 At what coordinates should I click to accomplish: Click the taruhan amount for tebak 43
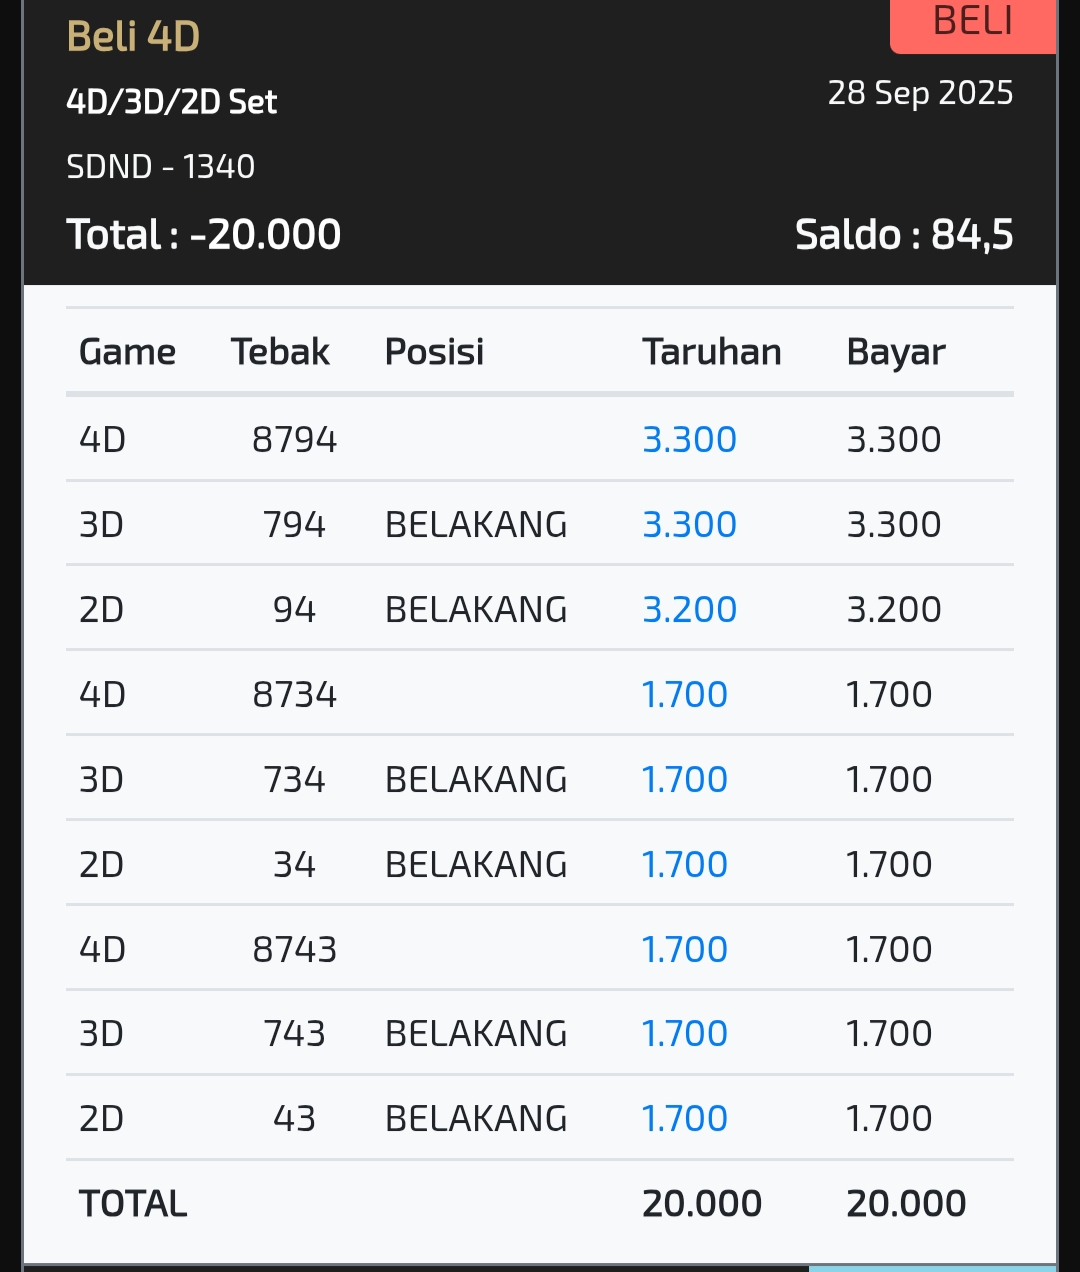pyautogui.click(x=685, y=1118)
